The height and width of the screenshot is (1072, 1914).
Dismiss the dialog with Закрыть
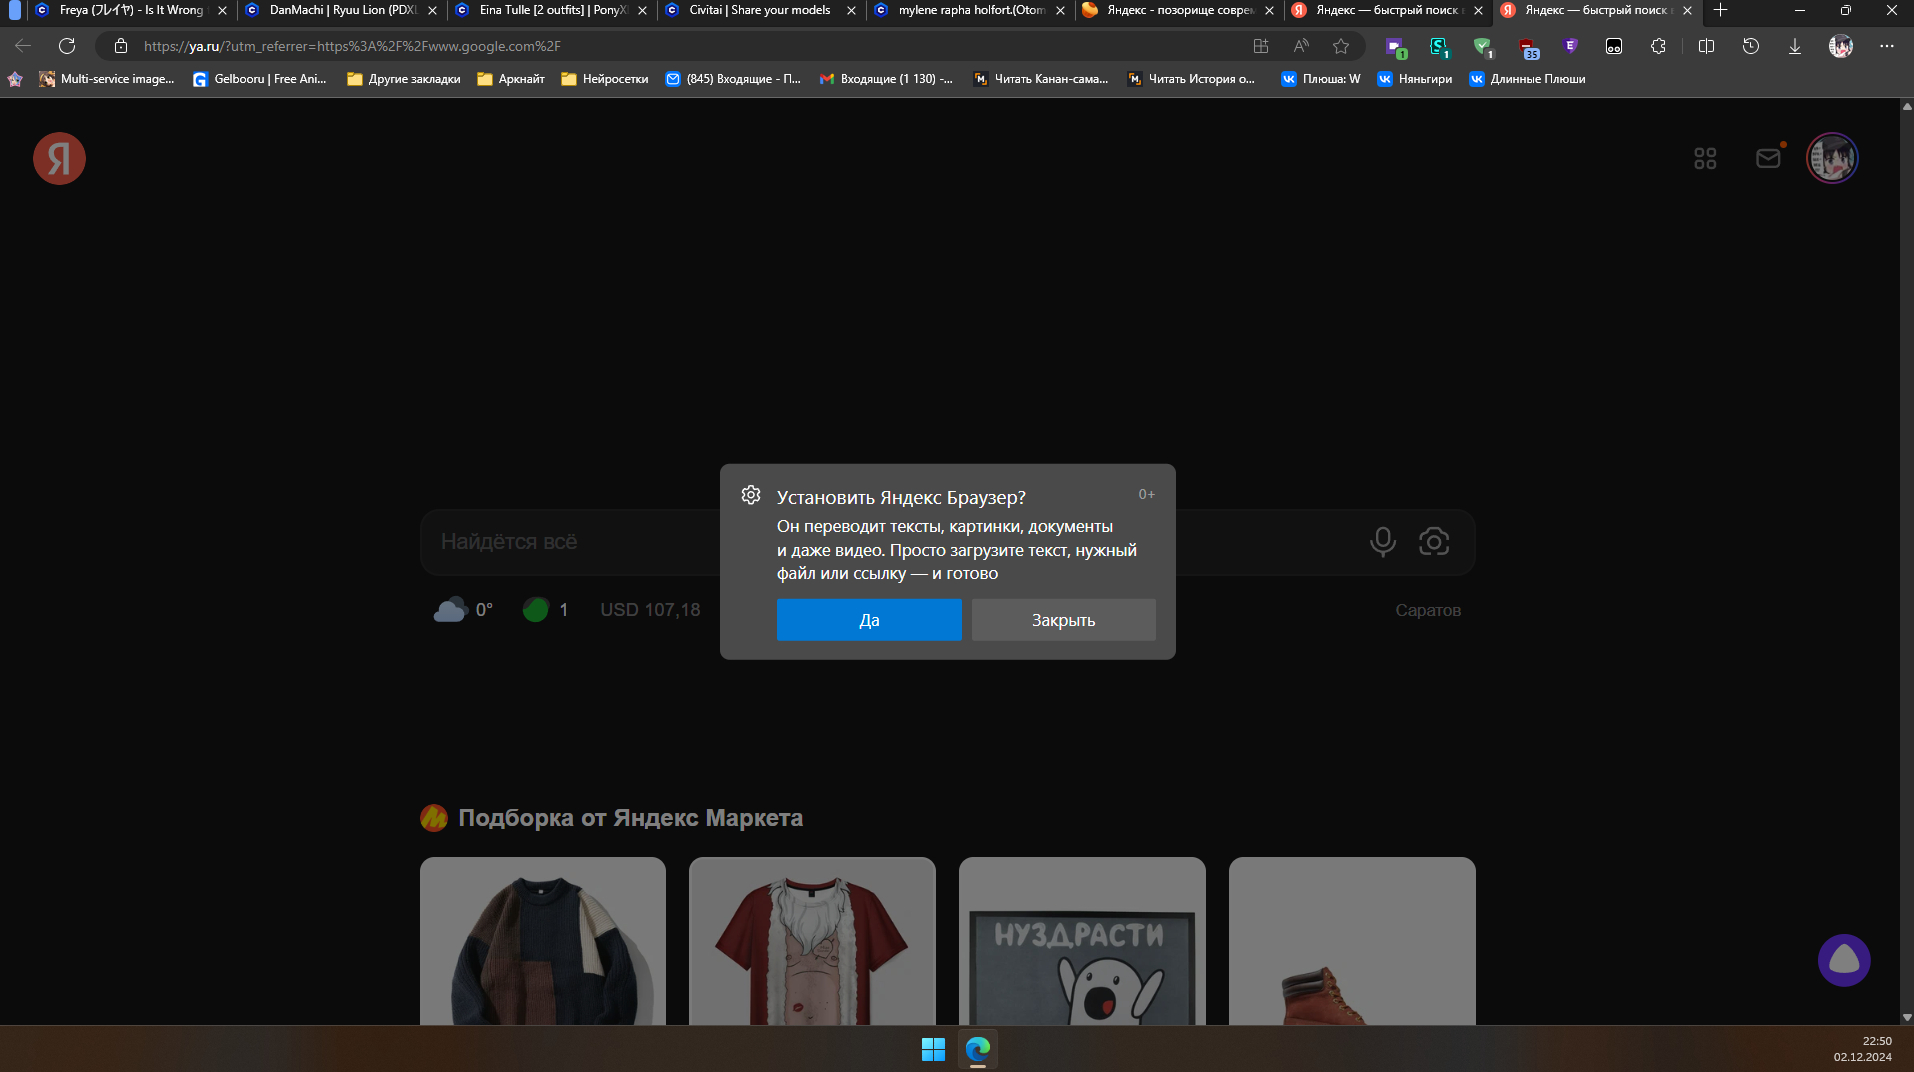tap(1063, 620)
